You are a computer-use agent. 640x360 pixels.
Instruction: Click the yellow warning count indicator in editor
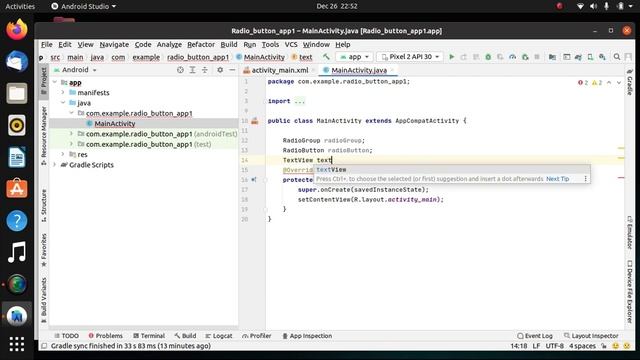pyautogui.click(x=597, y=82)
